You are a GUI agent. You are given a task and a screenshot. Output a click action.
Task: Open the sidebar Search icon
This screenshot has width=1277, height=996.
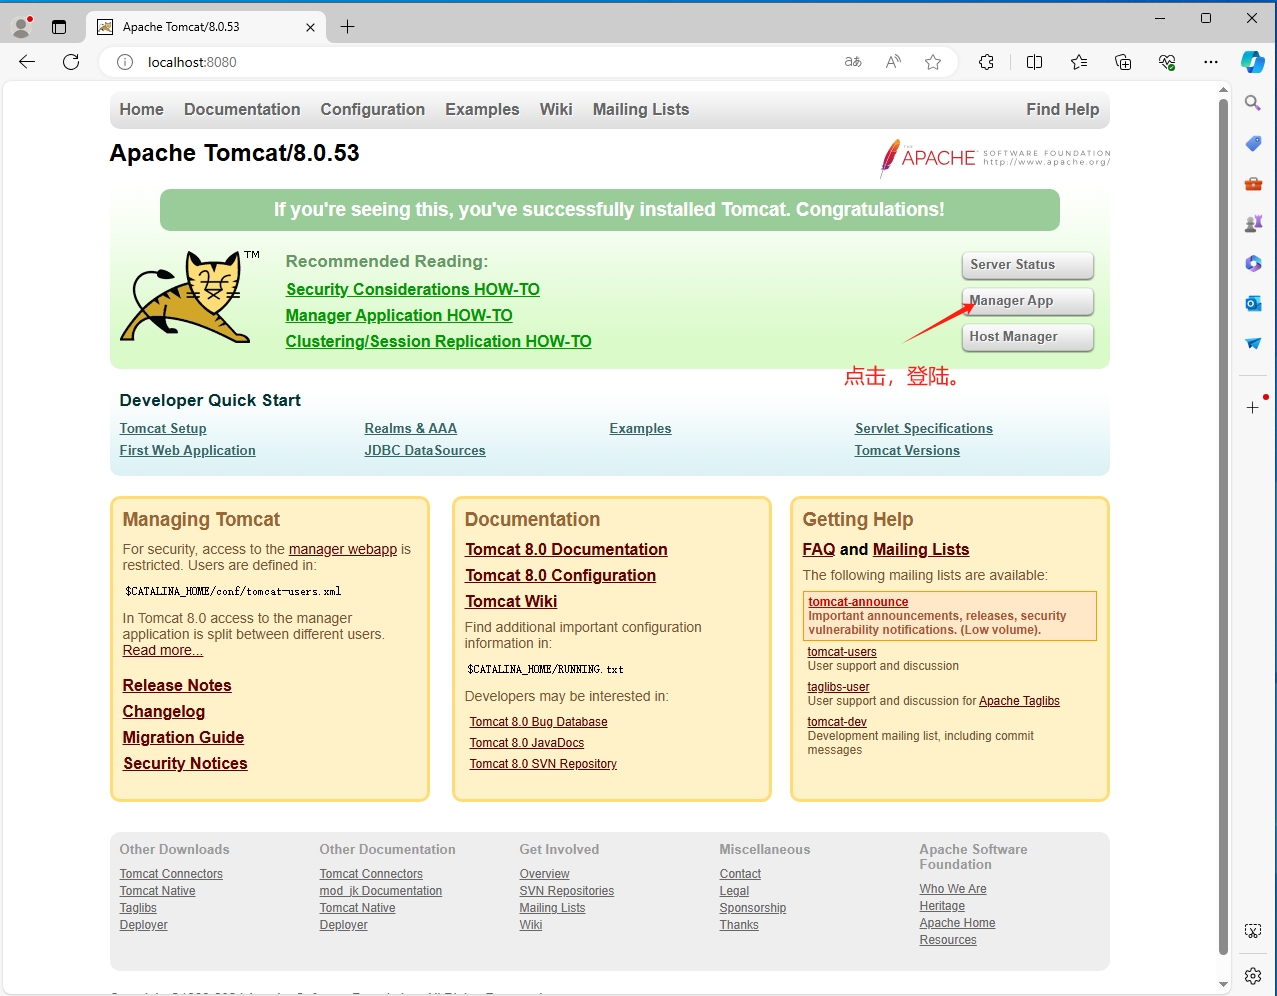1253,103
